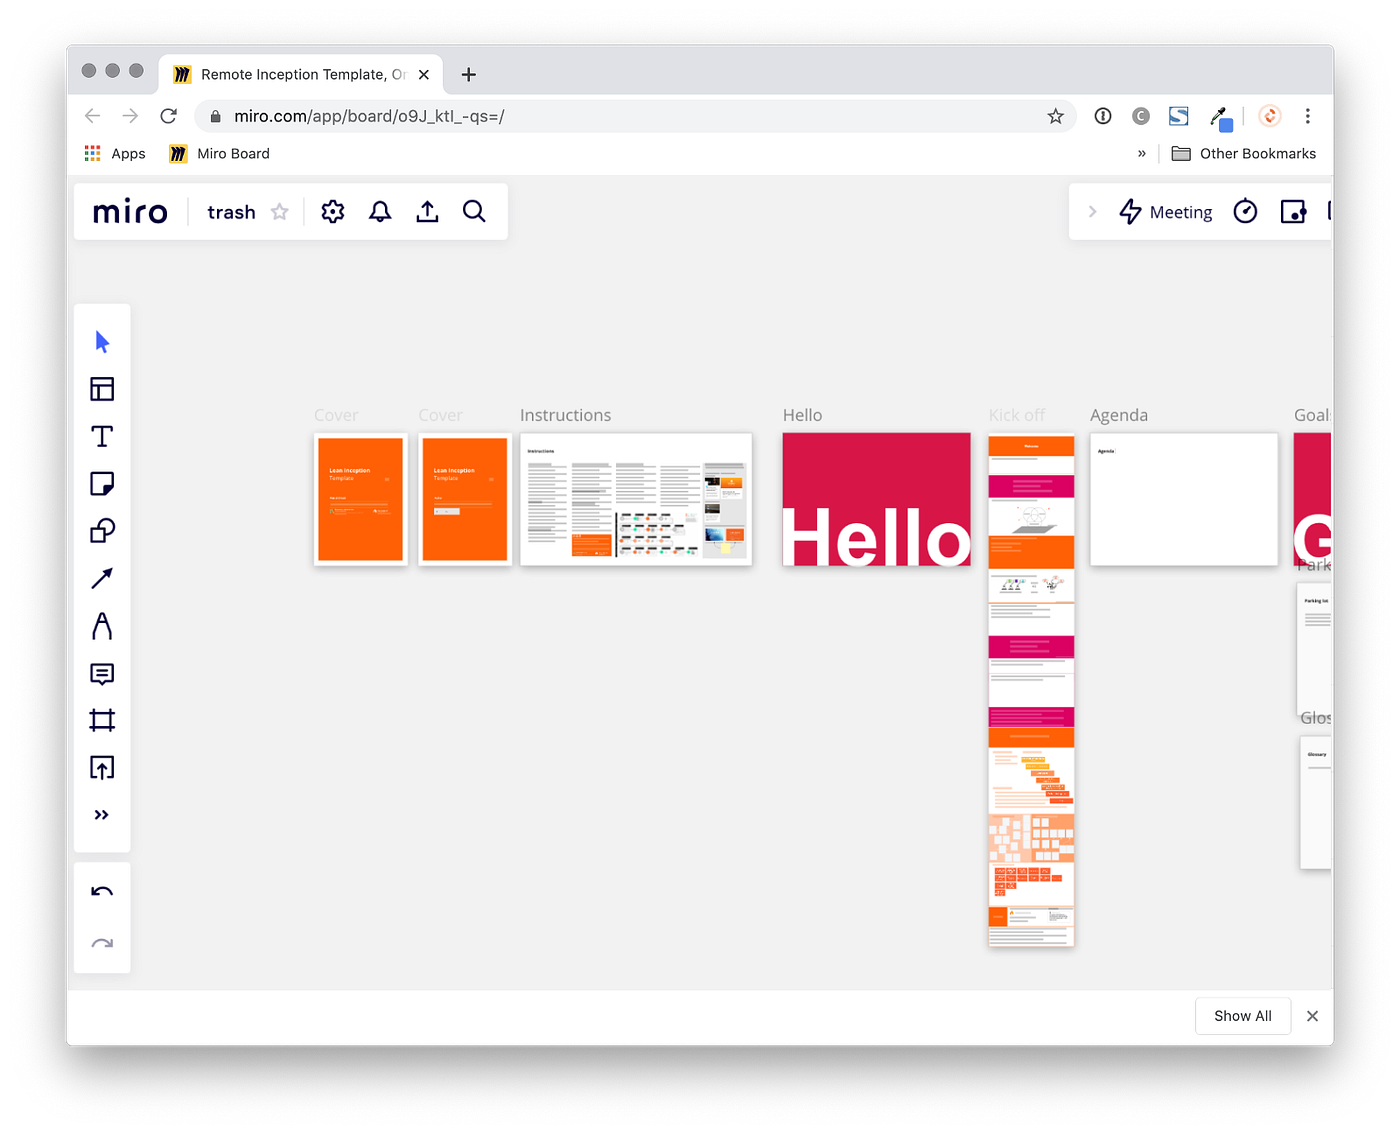This screenshot has height=1133, width=1400.
Task: Click the eyedropper extension icon
Action: click(1220, 118)
